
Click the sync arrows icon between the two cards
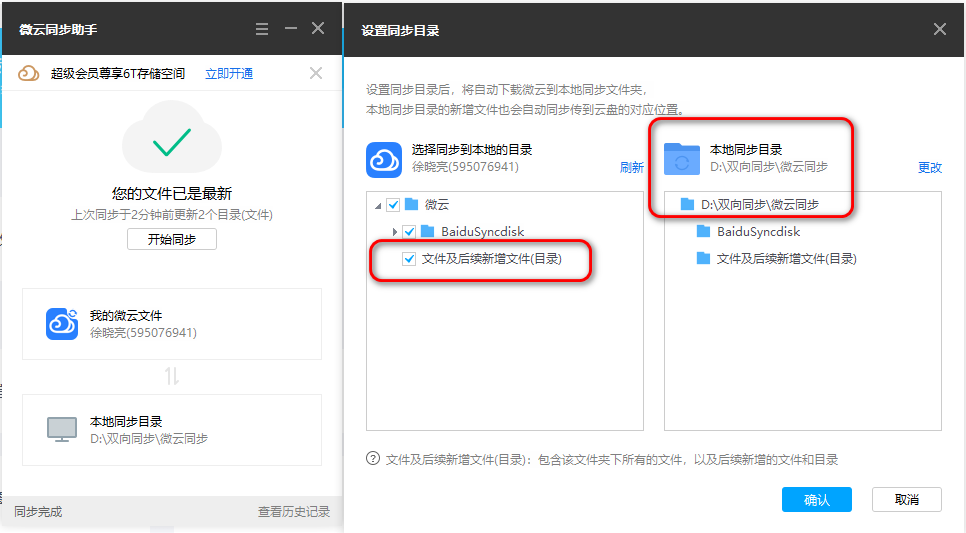172,376
